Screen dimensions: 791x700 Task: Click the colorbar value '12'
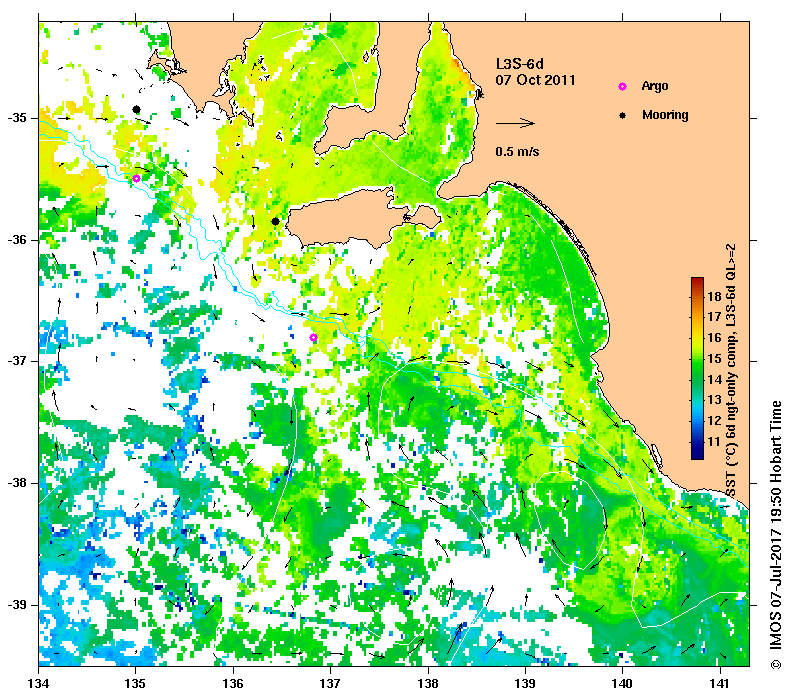click(714, 421)
